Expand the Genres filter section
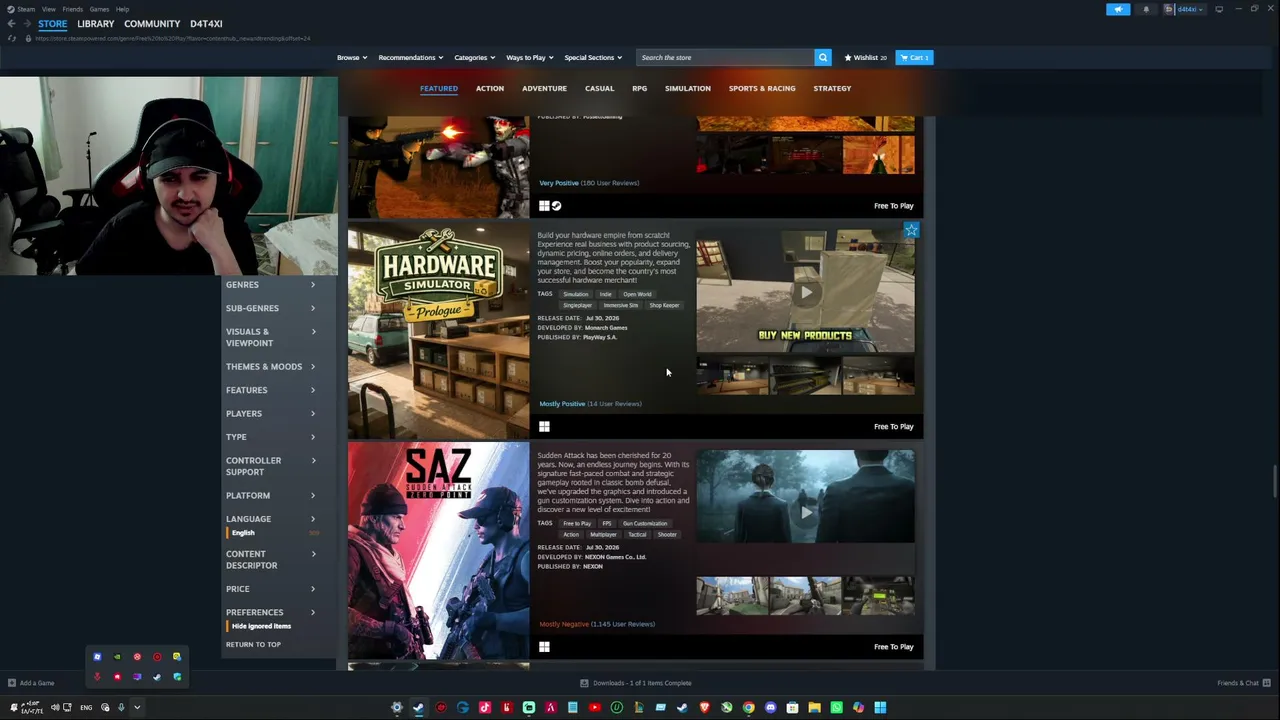Image resolution: width=1280 pixels, height=720 pixels. point(271,285)
